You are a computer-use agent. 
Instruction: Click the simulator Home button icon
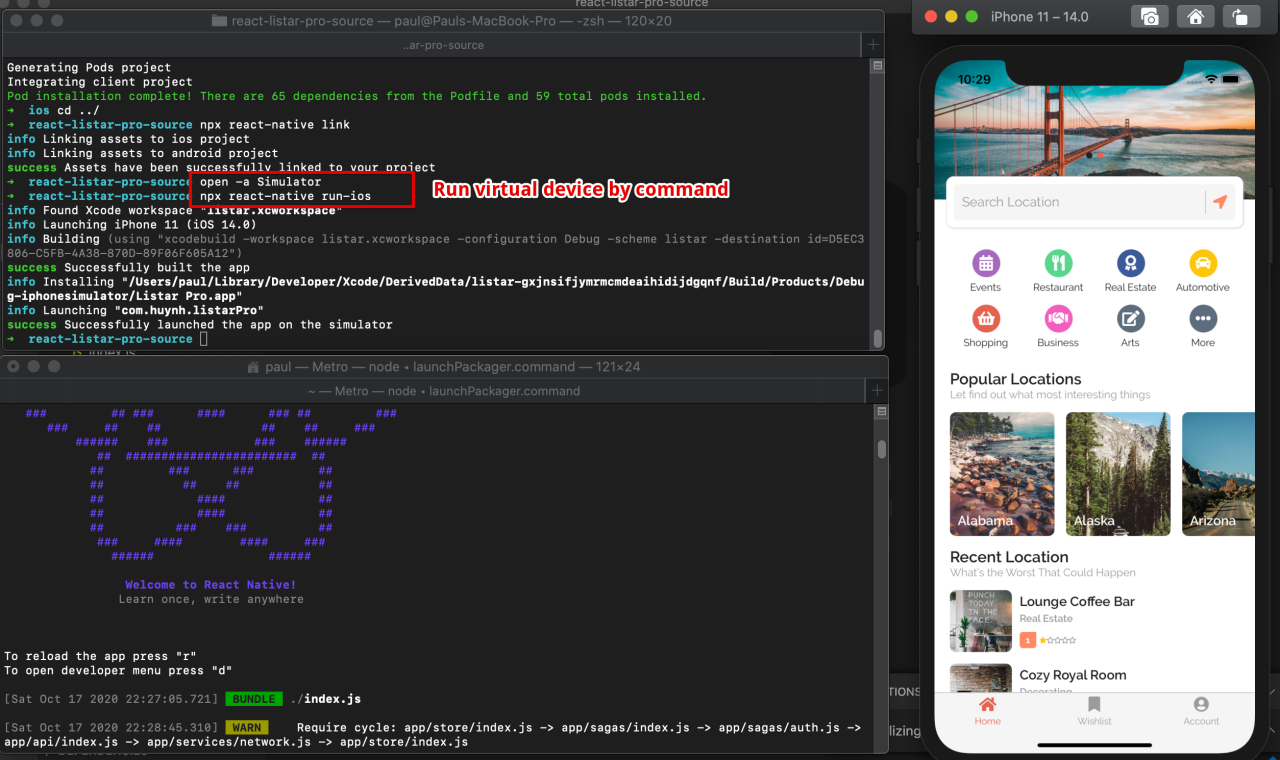click(1195, 17)
